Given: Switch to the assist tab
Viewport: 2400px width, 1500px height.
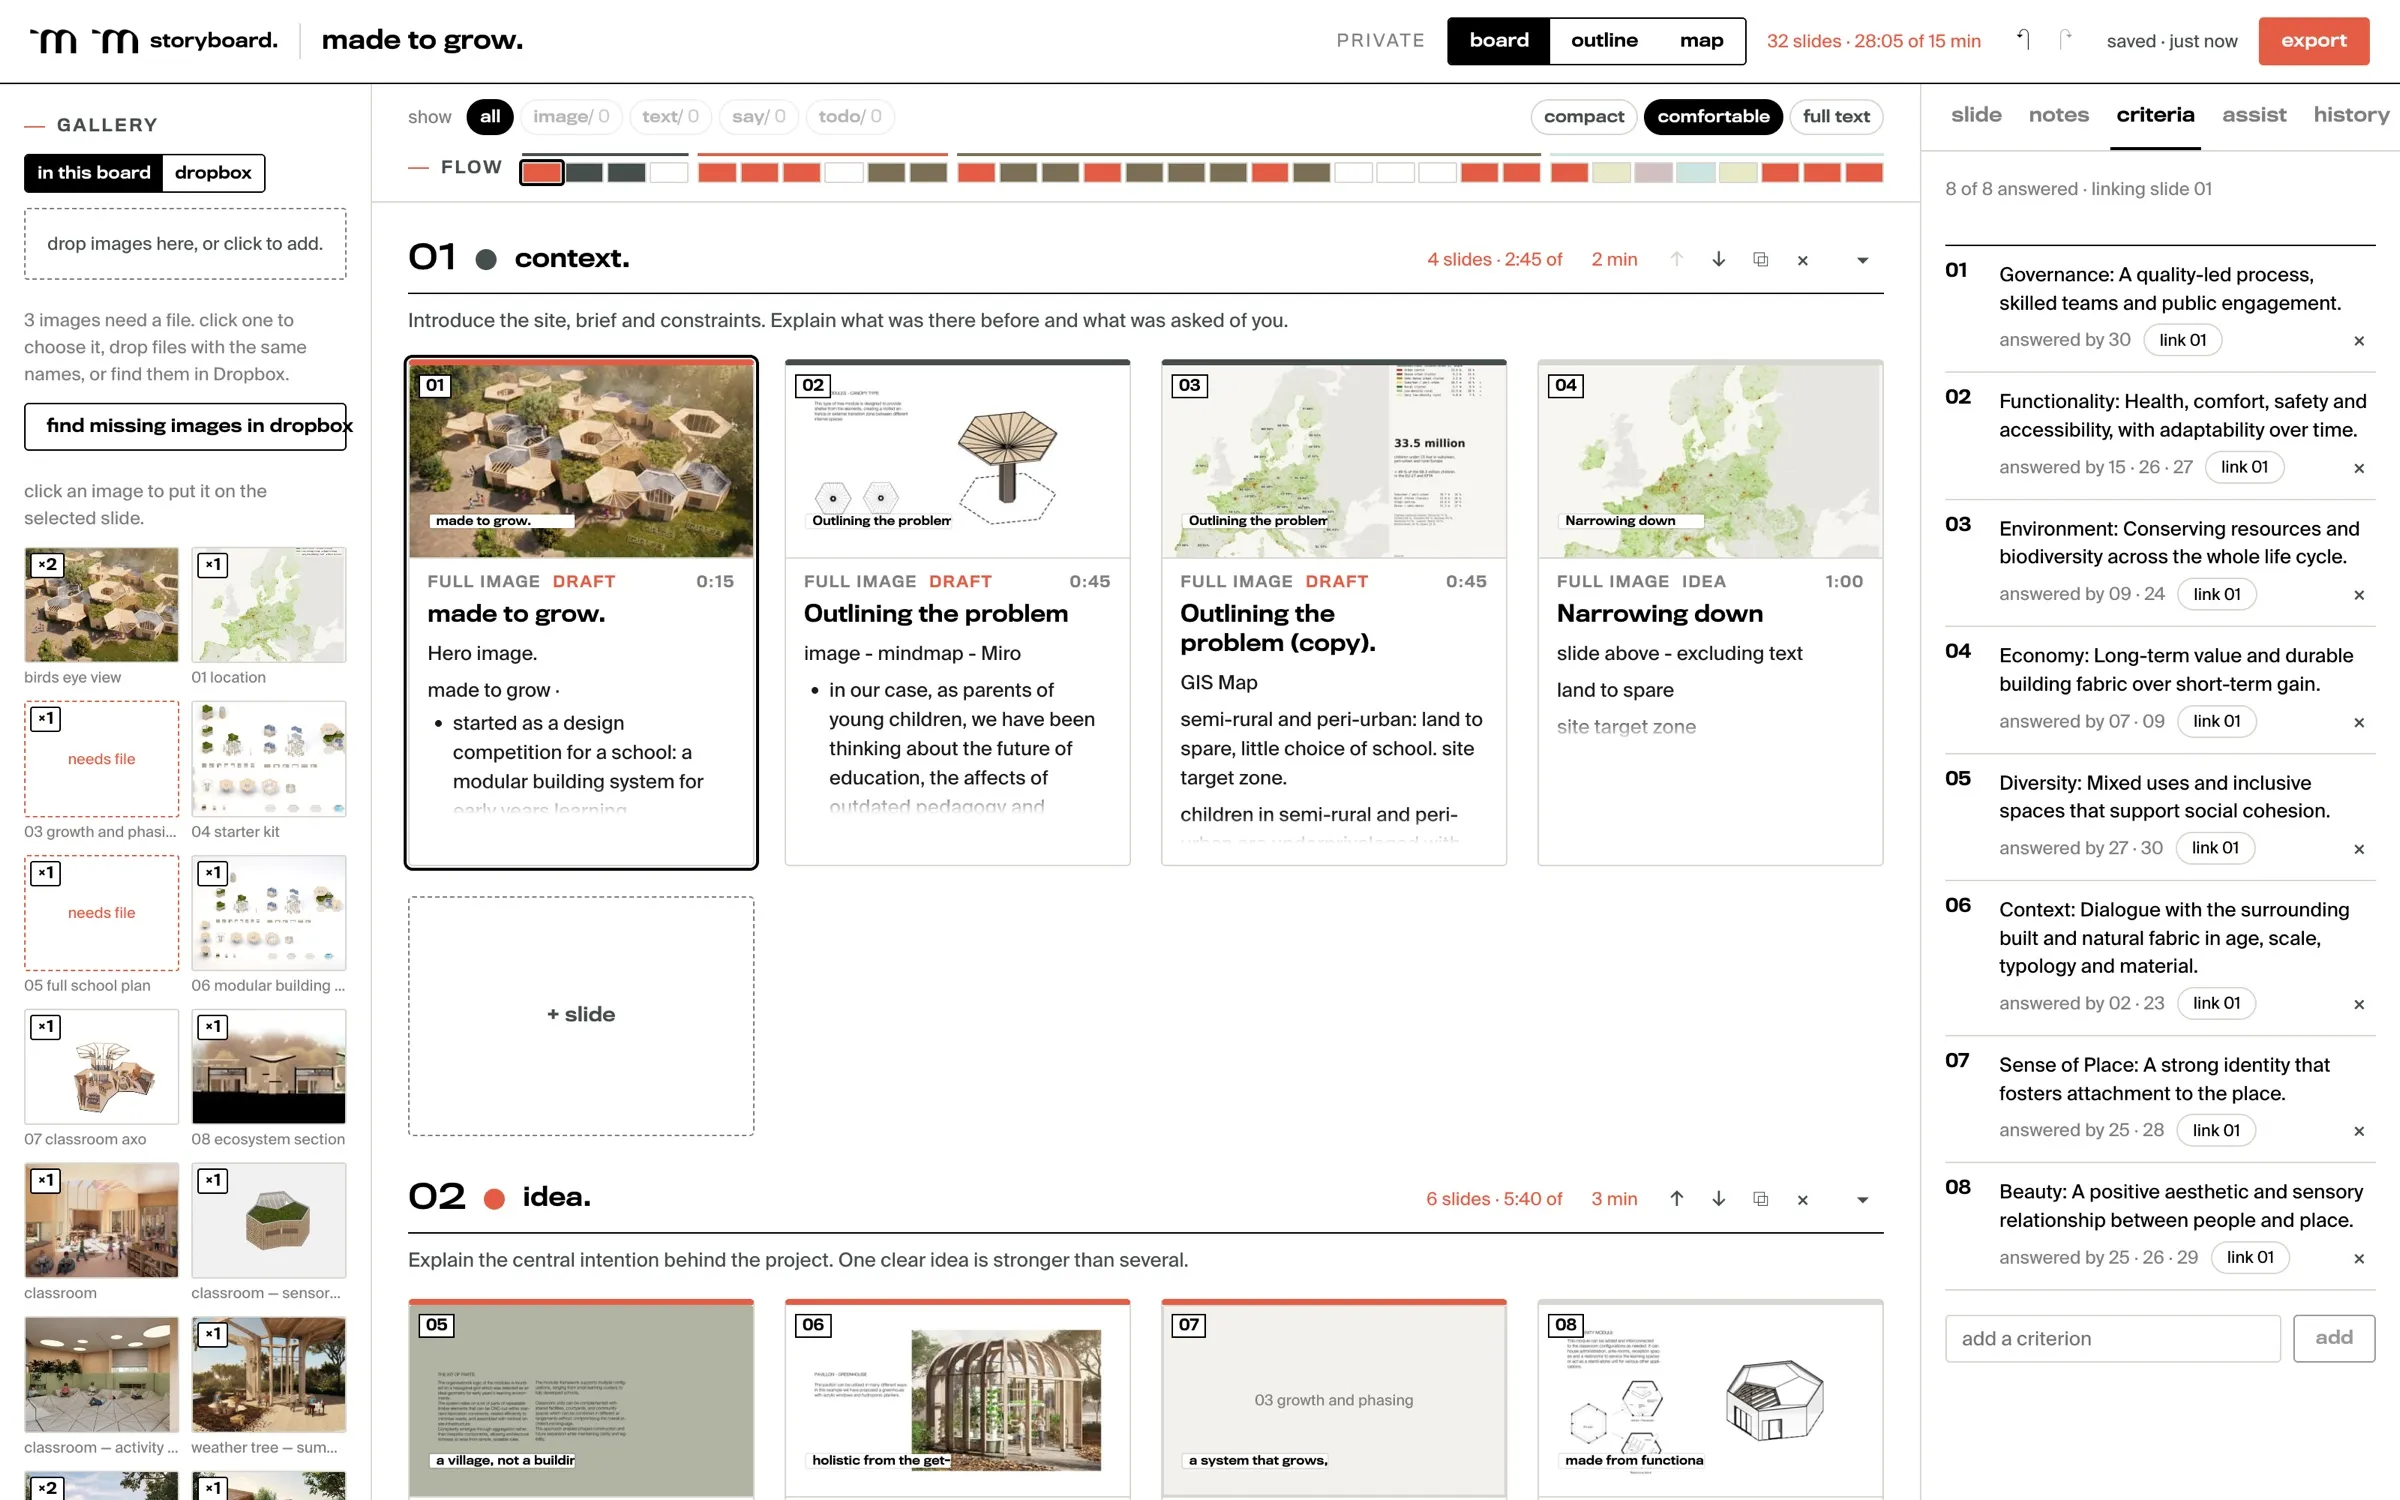Looking at the screenshot, I should tap(2254, 114).
